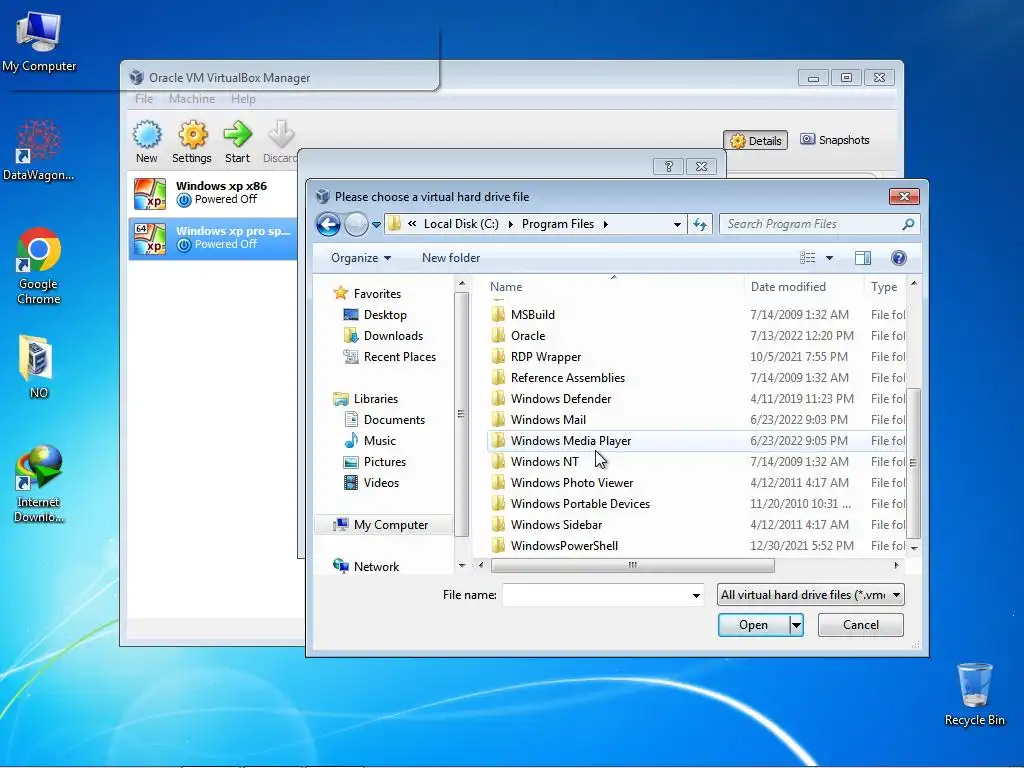Open the address bar history dropdown
The image size is (1024, 768).
coord(677,225)
